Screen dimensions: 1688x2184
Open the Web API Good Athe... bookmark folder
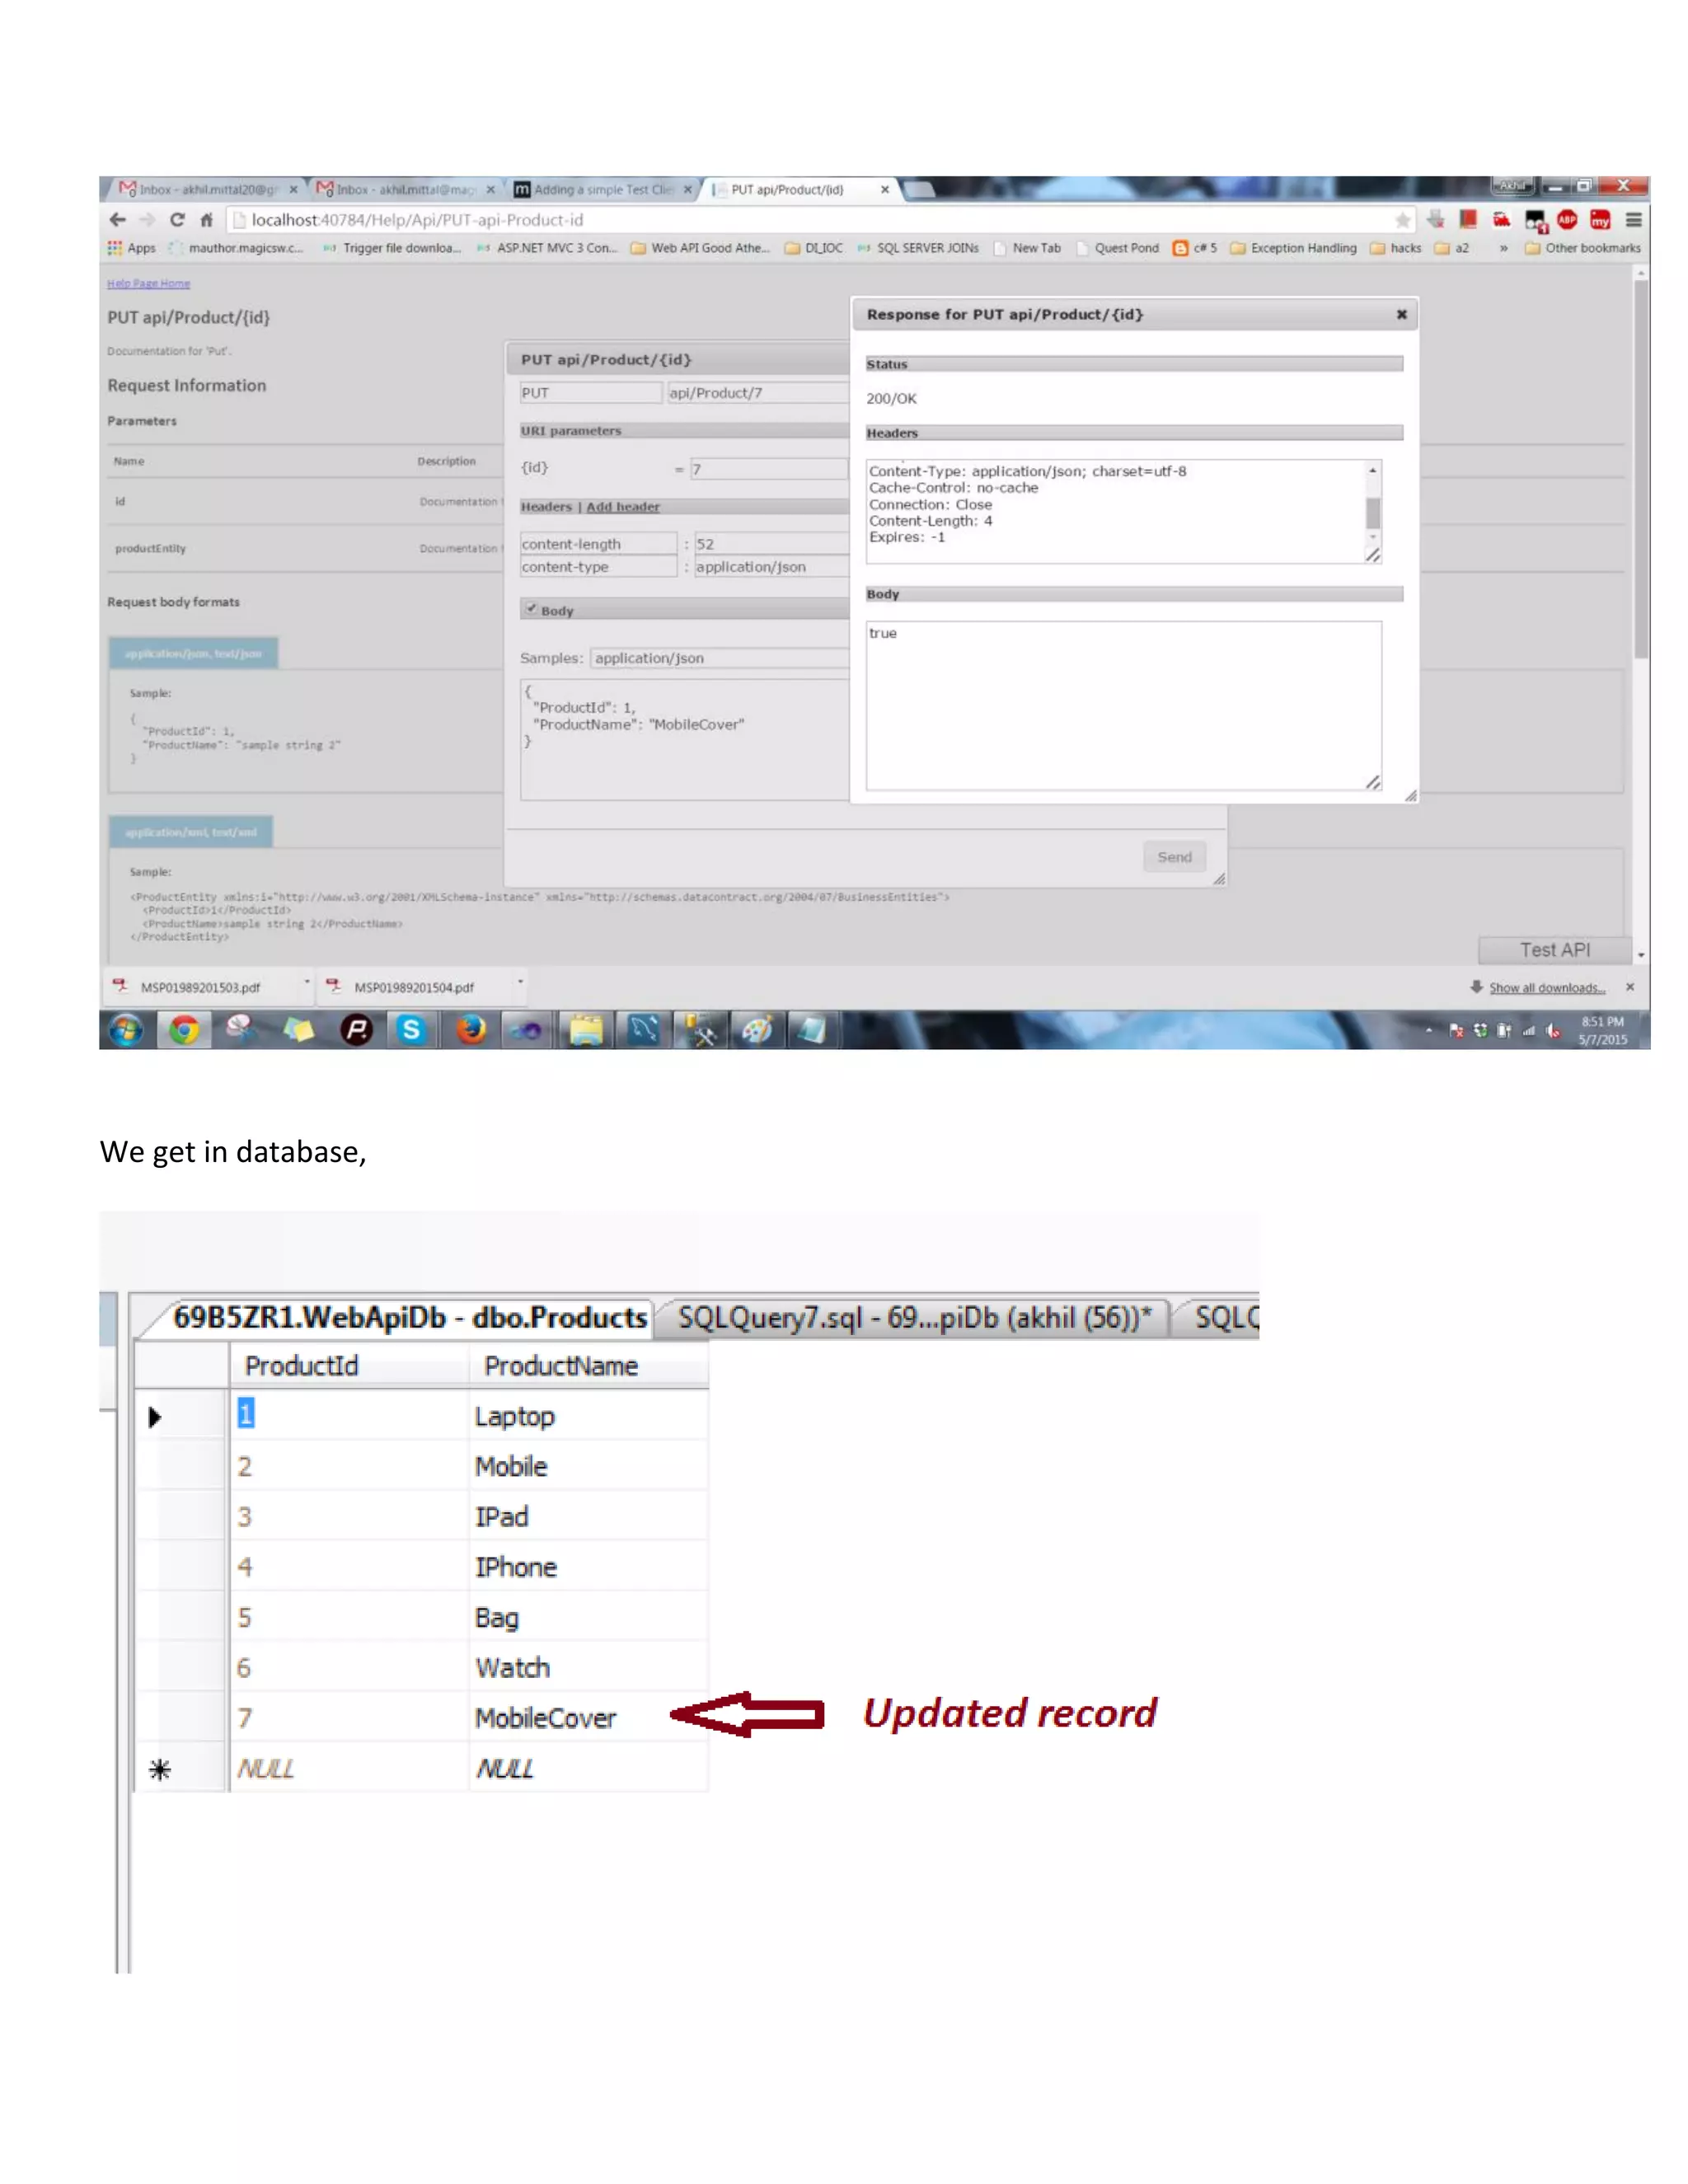(700, 248)
